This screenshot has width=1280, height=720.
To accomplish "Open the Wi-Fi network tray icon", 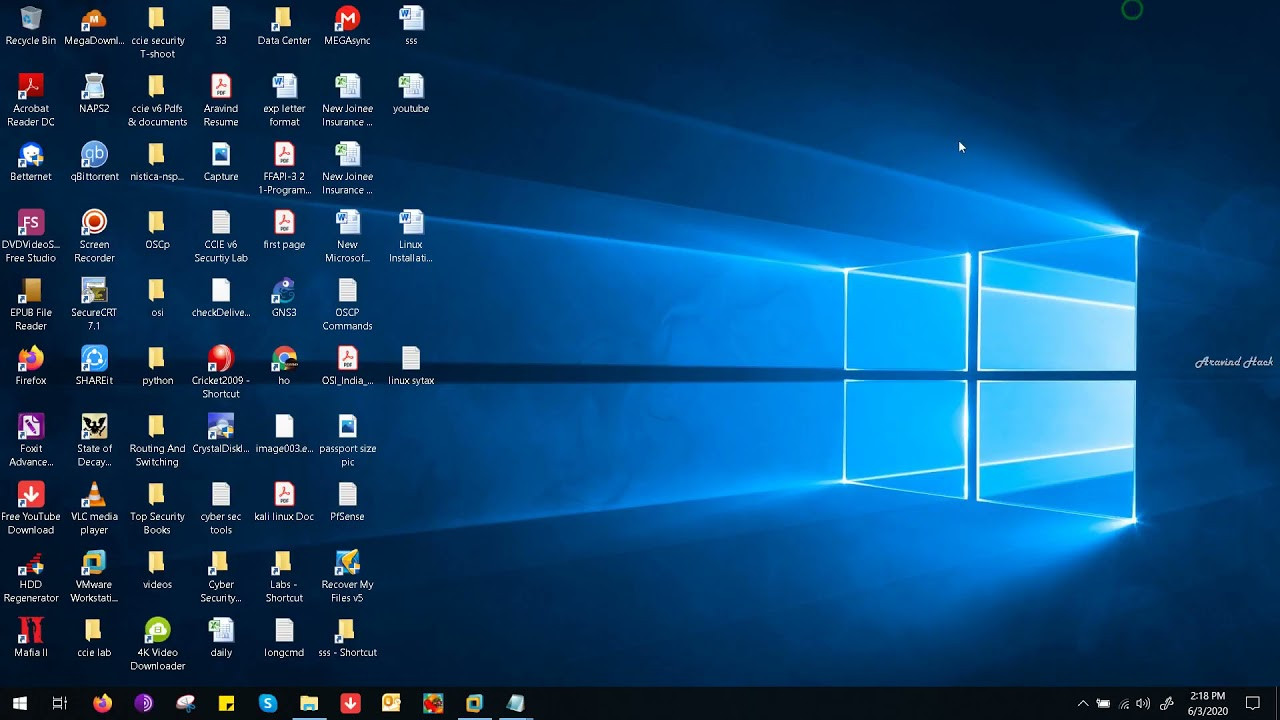I will click(1124, 704).
